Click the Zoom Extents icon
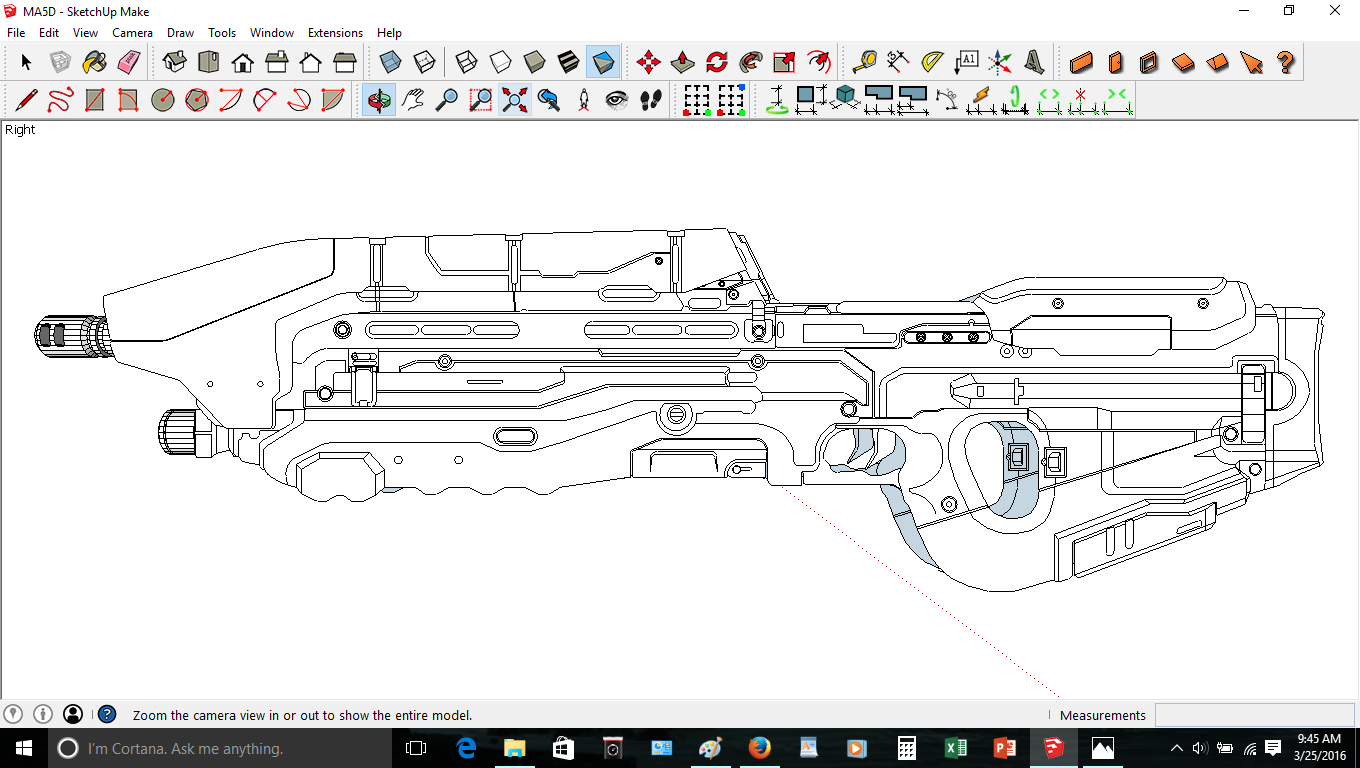Viewport: 1360px width, 768px height. (515, 100)
